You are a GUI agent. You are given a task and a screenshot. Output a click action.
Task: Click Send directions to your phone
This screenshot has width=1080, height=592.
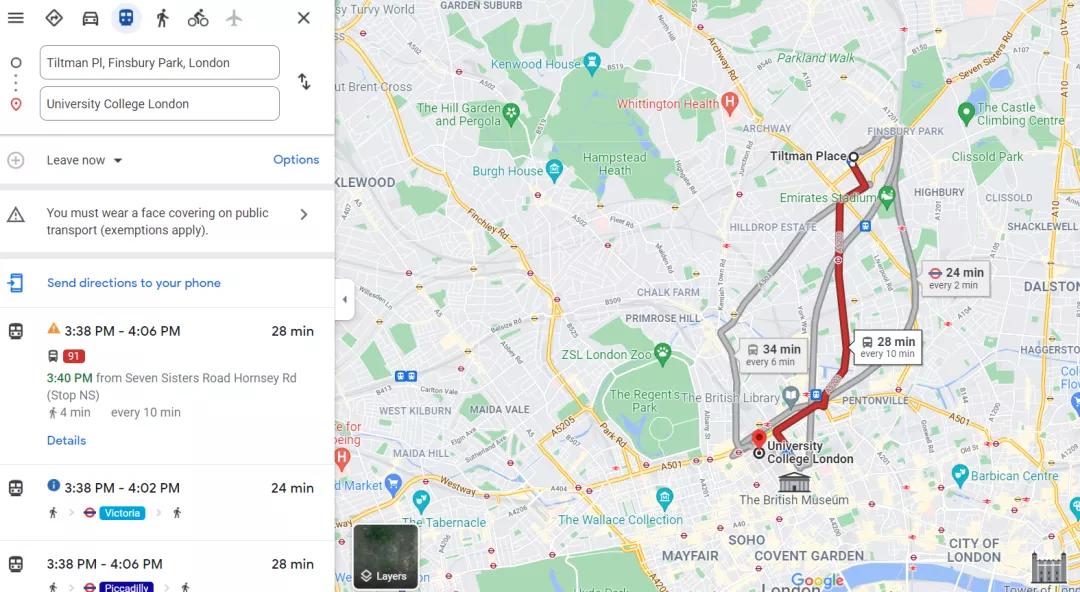click(134, 283)
